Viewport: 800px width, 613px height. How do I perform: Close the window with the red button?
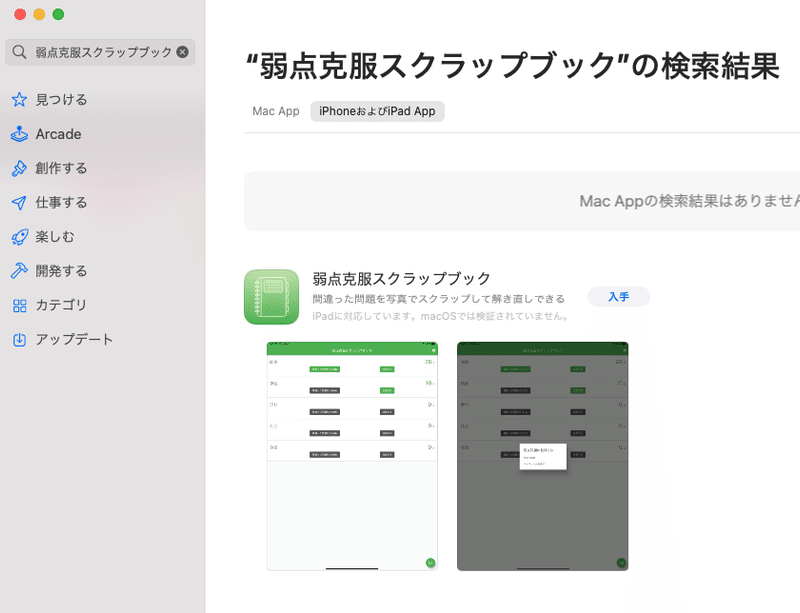coord(20,14)
